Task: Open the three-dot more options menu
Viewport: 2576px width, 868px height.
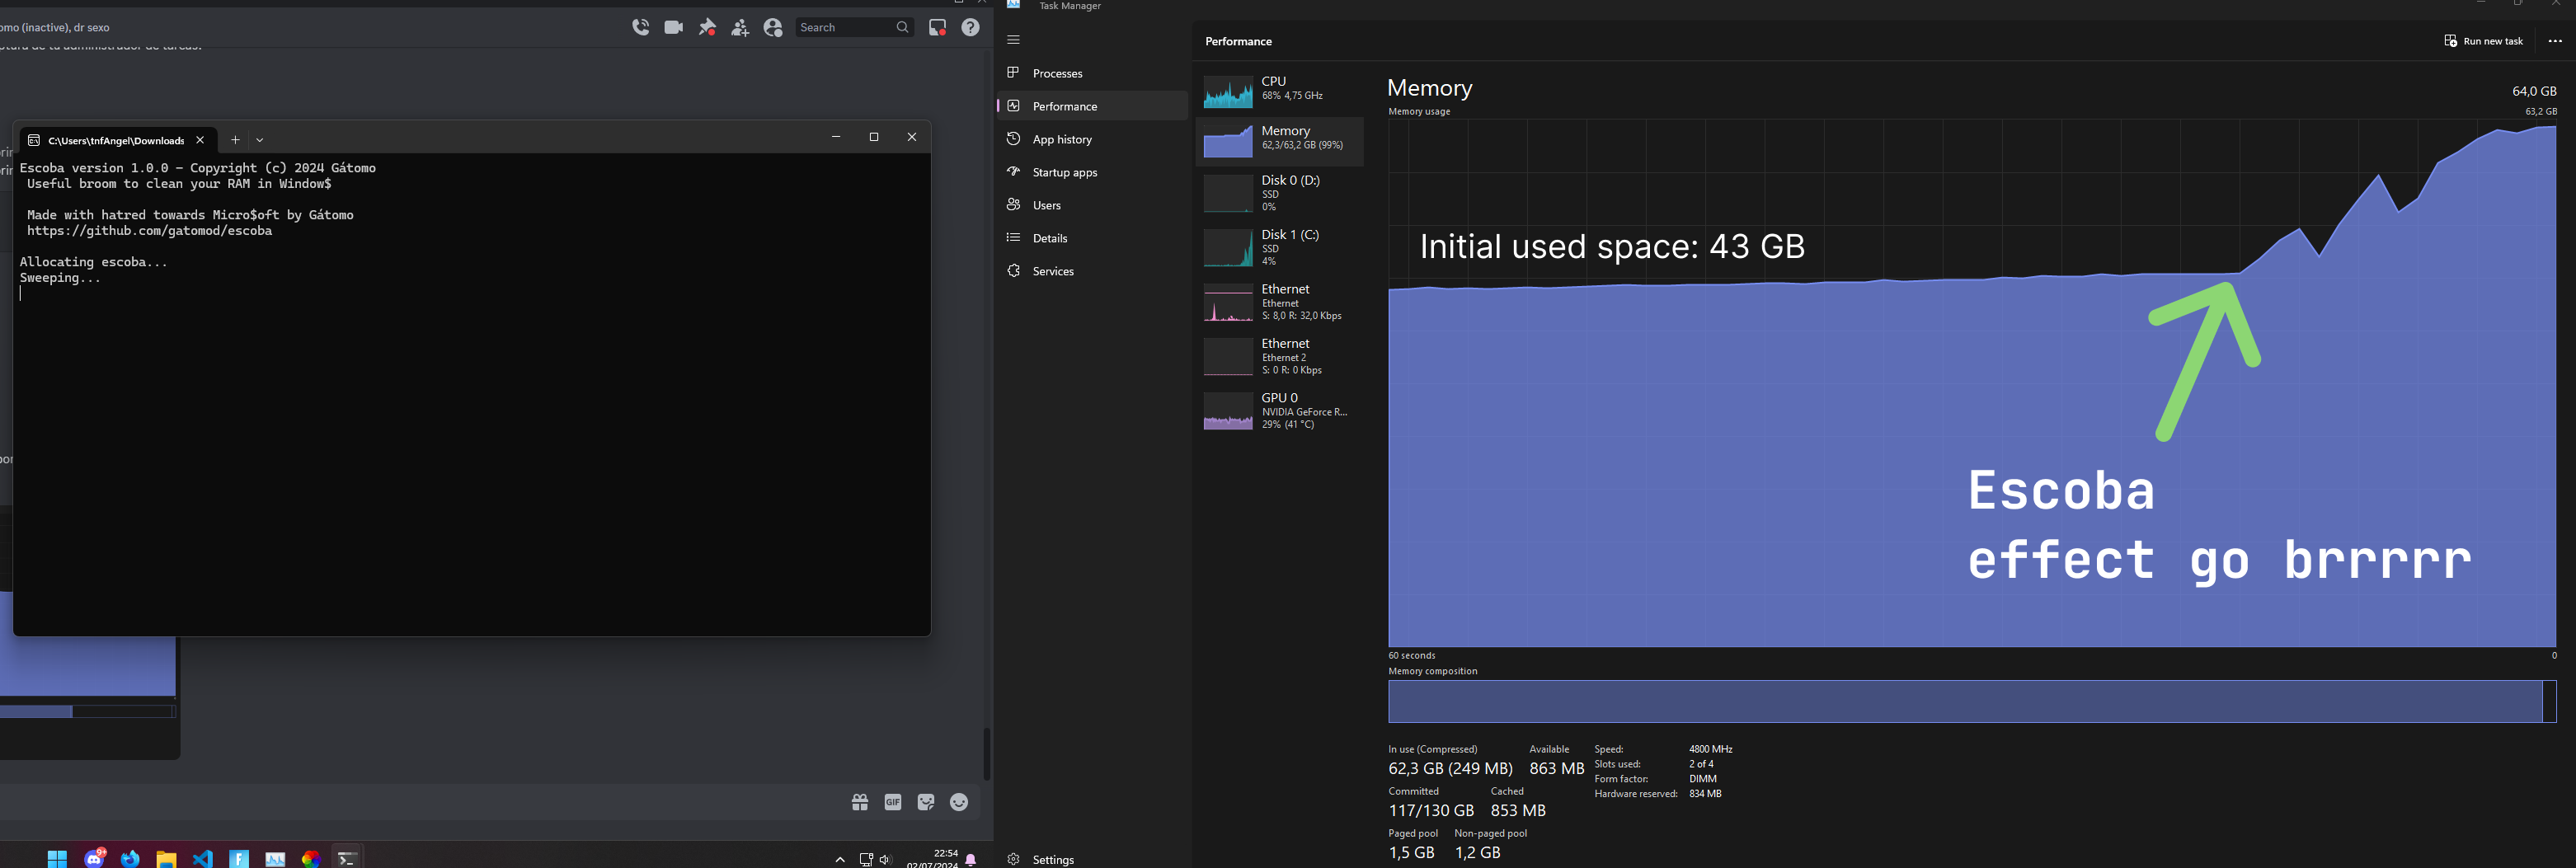Action: 2555,41
